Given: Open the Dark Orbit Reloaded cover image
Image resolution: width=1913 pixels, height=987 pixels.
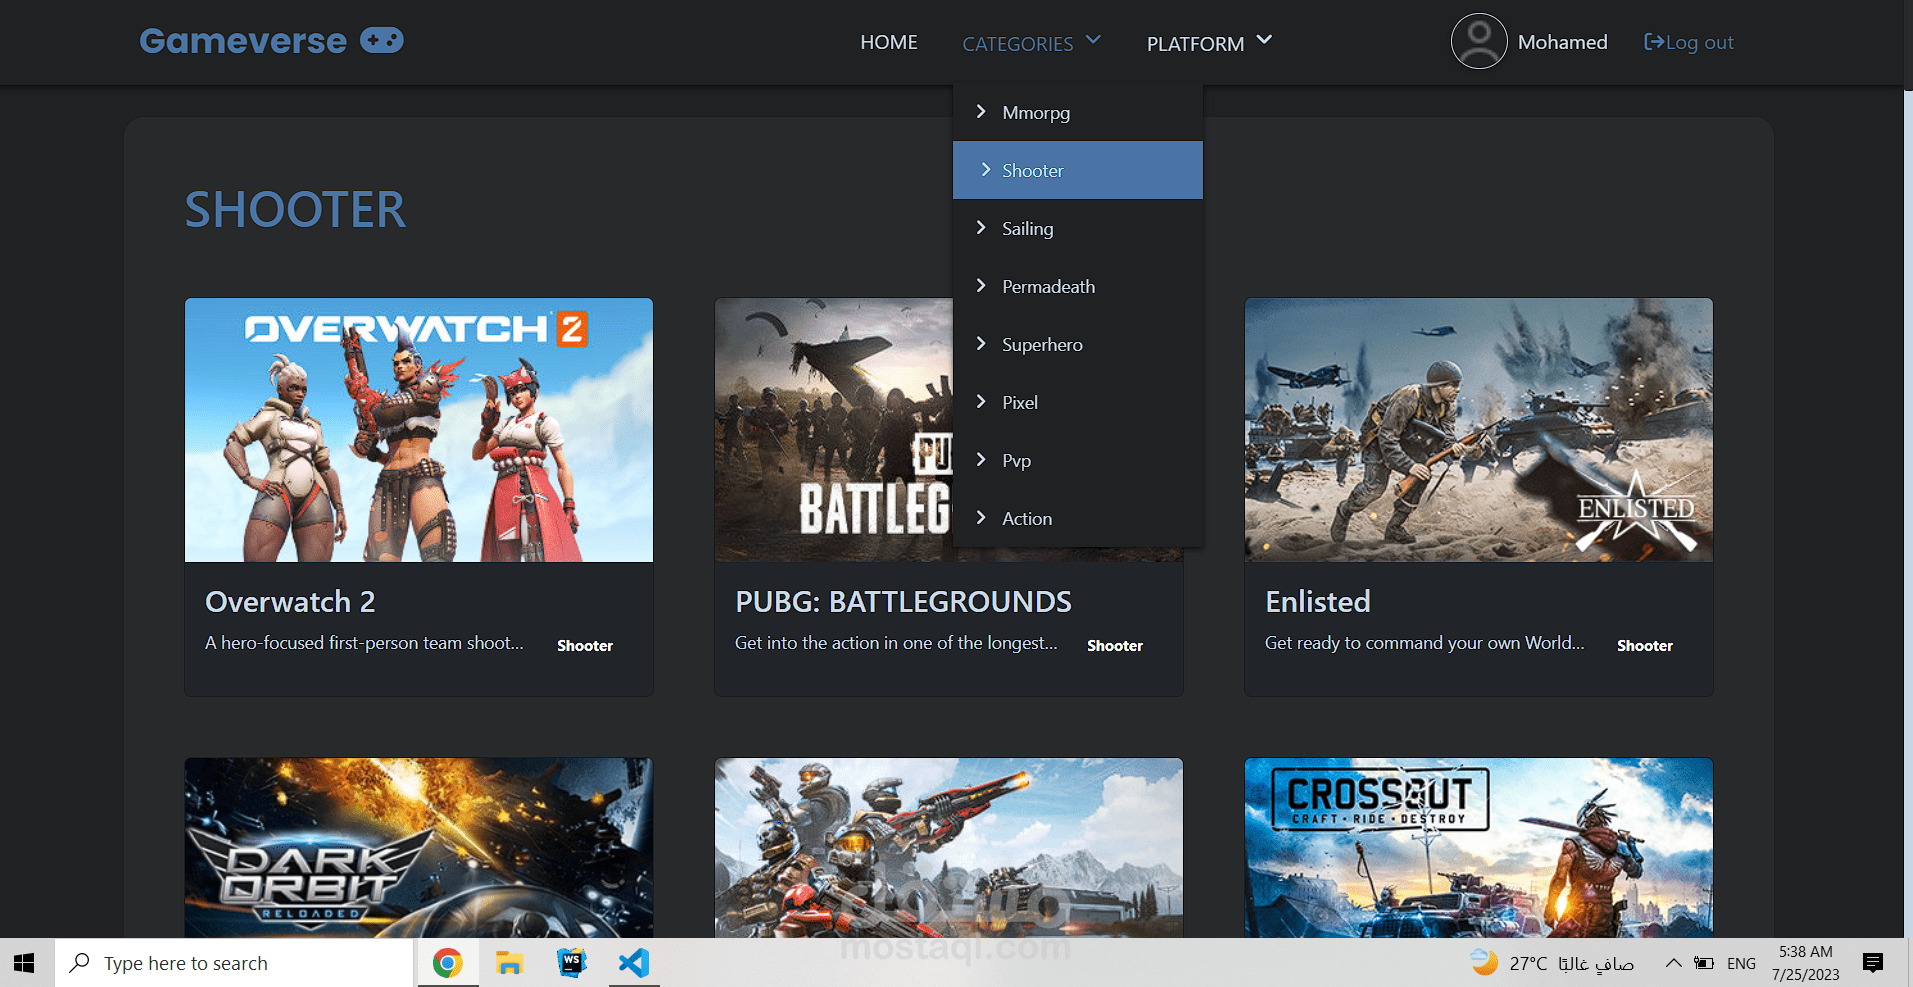Looking at the screenshot, I should point(419,848).
